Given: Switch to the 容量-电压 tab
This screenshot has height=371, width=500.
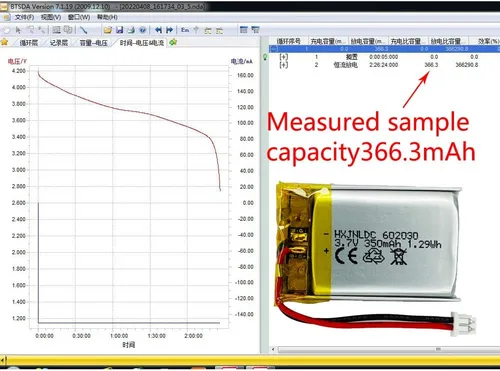Looking at the screenshot, I should click(x=94, y=43).
